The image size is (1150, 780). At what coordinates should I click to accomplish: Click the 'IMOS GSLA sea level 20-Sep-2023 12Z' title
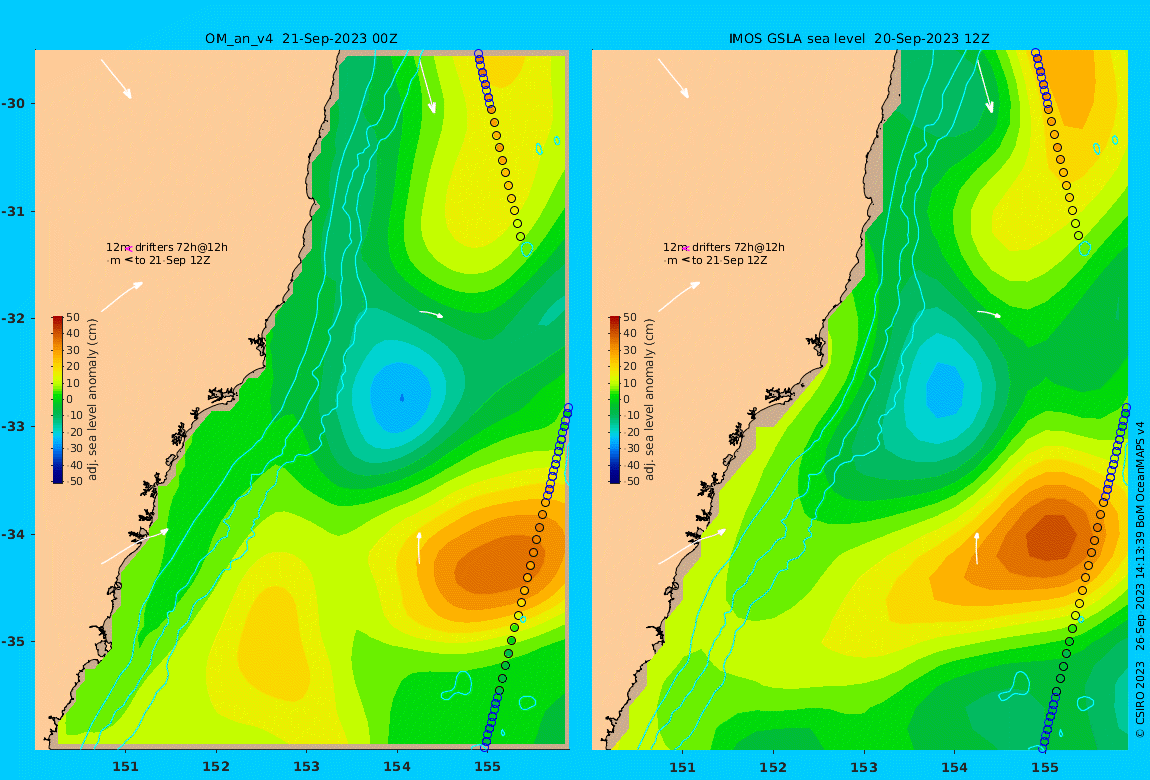point(859,39)
